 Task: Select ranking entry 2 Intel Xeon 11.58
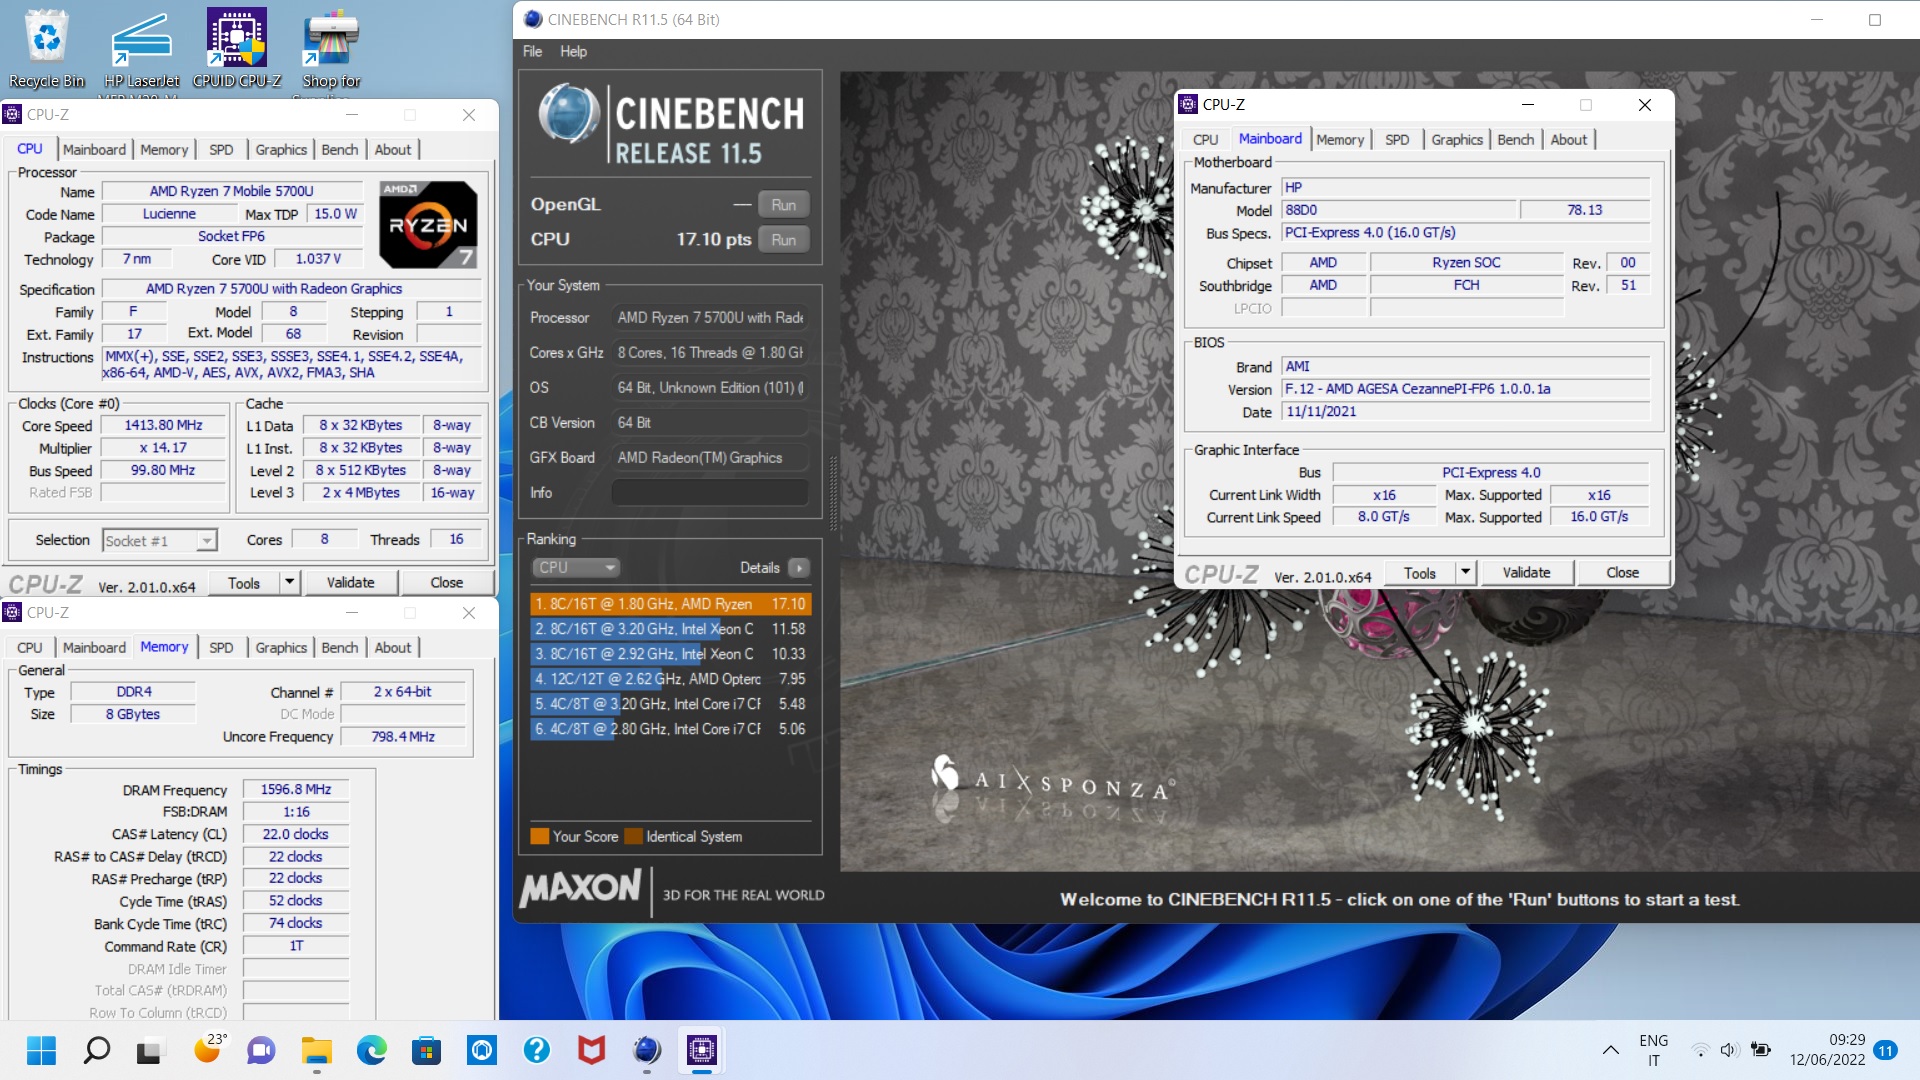(670, 629)
